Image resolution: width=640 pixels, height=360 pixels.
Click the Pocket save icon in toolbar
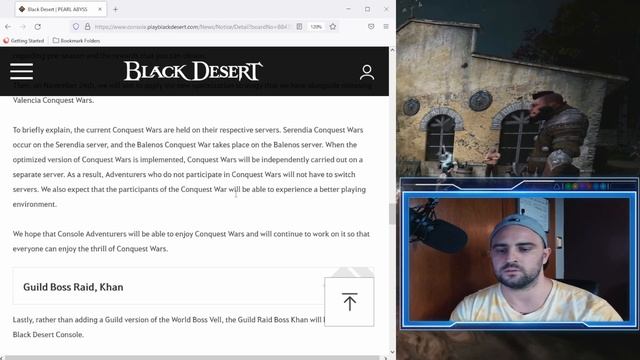pos(371,27)
